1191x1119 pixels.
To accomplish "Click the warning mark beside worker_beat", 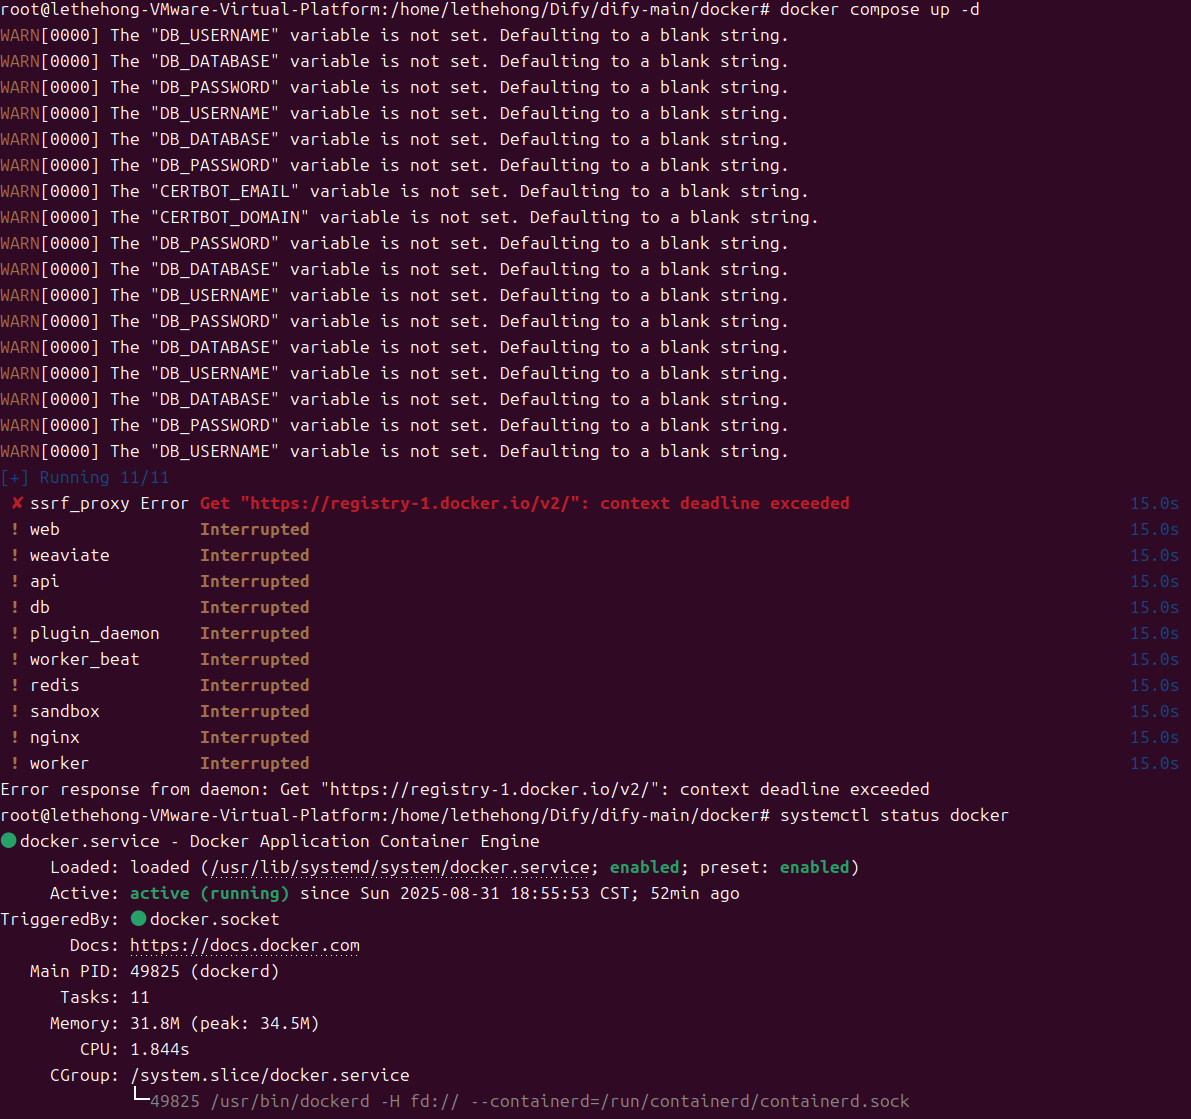I will pos(15,659).
